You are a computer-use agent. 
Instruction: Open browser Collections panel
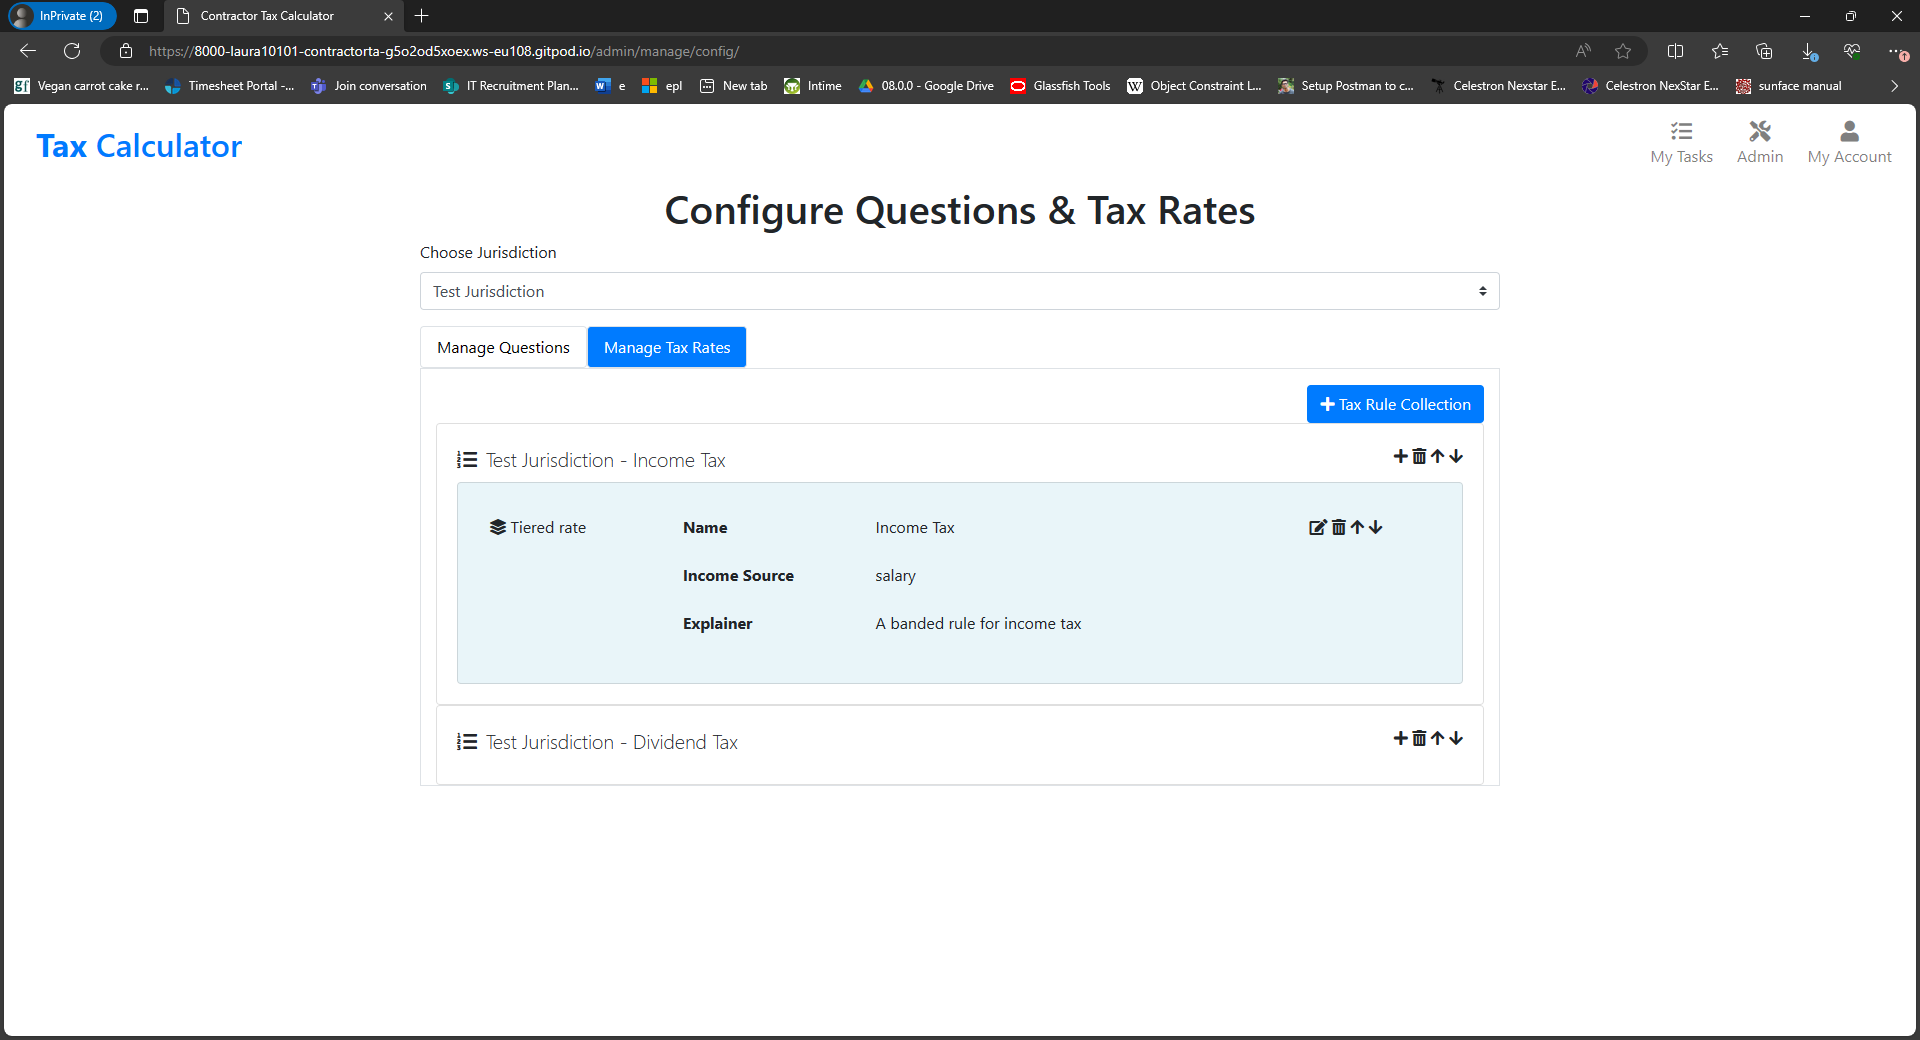tap(1764, 51)
